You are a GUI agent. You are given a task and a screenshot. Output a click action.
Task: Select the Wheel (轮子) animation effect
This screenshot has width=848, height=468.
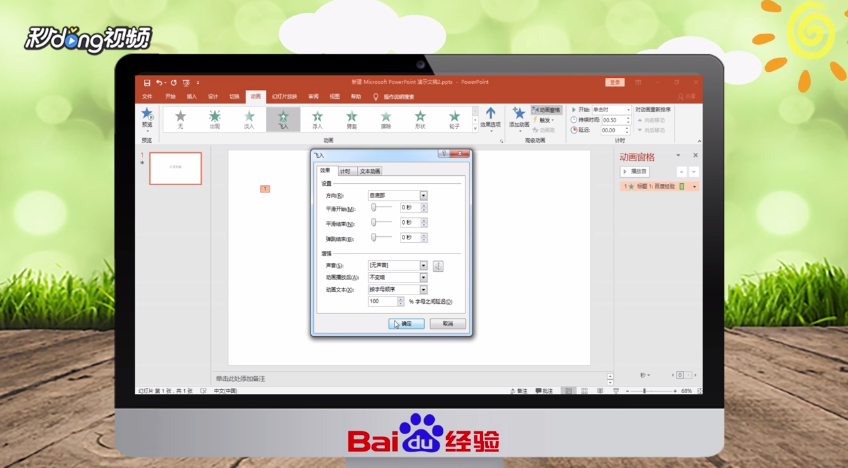click(454, 119)
